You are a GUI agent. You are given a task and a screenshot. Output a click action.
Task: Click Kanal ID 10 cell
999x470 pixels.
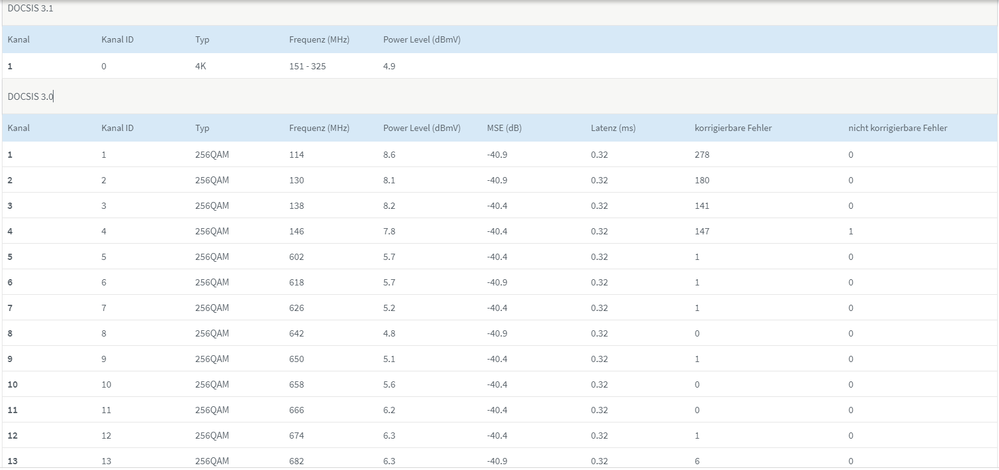pyautogui.click(x=106, y=385)
